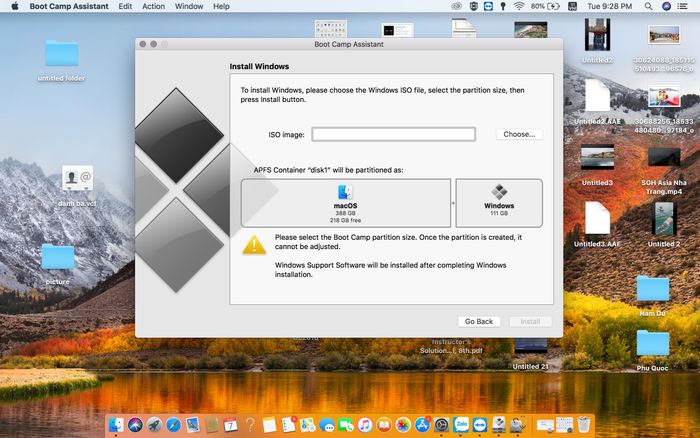Open the App Store Dock icon
This screenshot has width=700, height=438.
[x=422, y=425]
